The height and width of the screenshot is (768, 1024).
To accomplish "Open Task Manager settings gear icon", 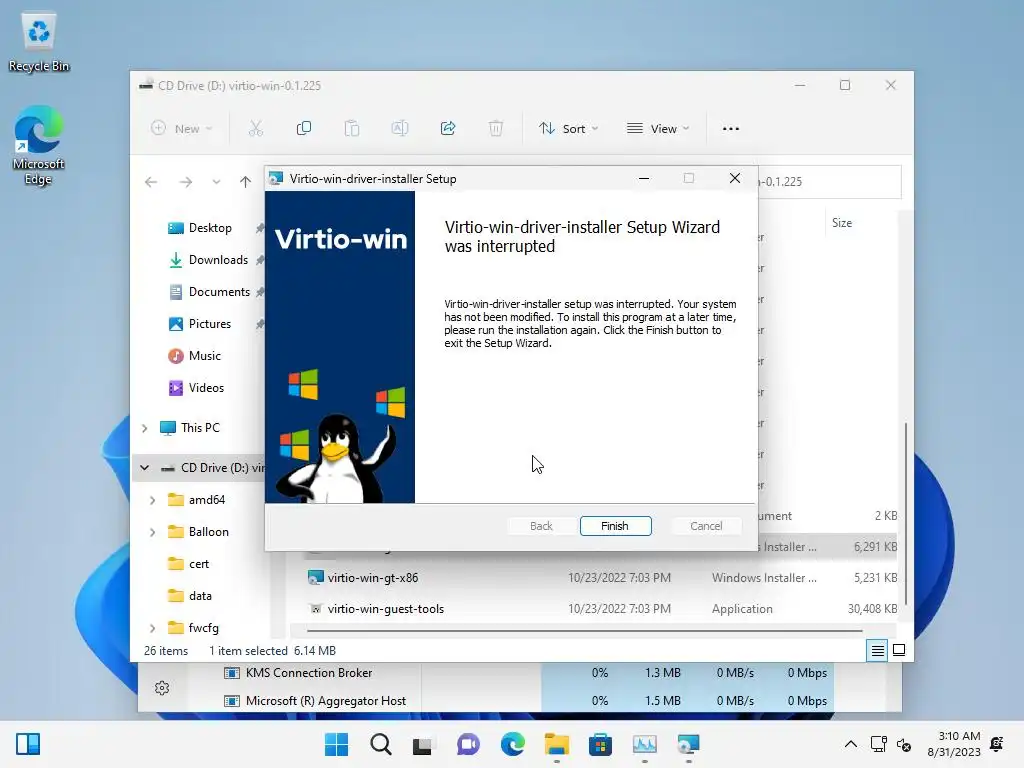I will pos(162,688).
